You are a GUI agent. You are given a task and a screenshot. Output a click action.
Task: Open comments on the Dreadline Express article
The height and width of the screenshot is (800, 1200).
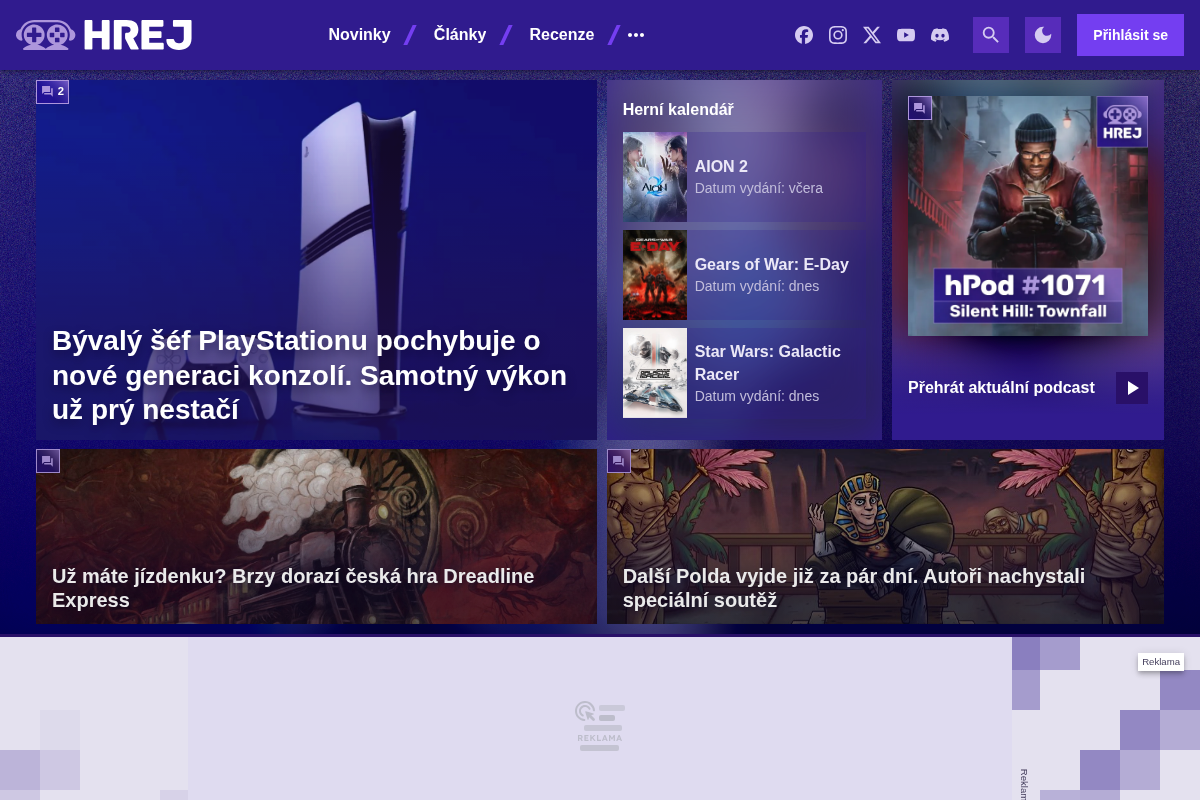[48, 461]
